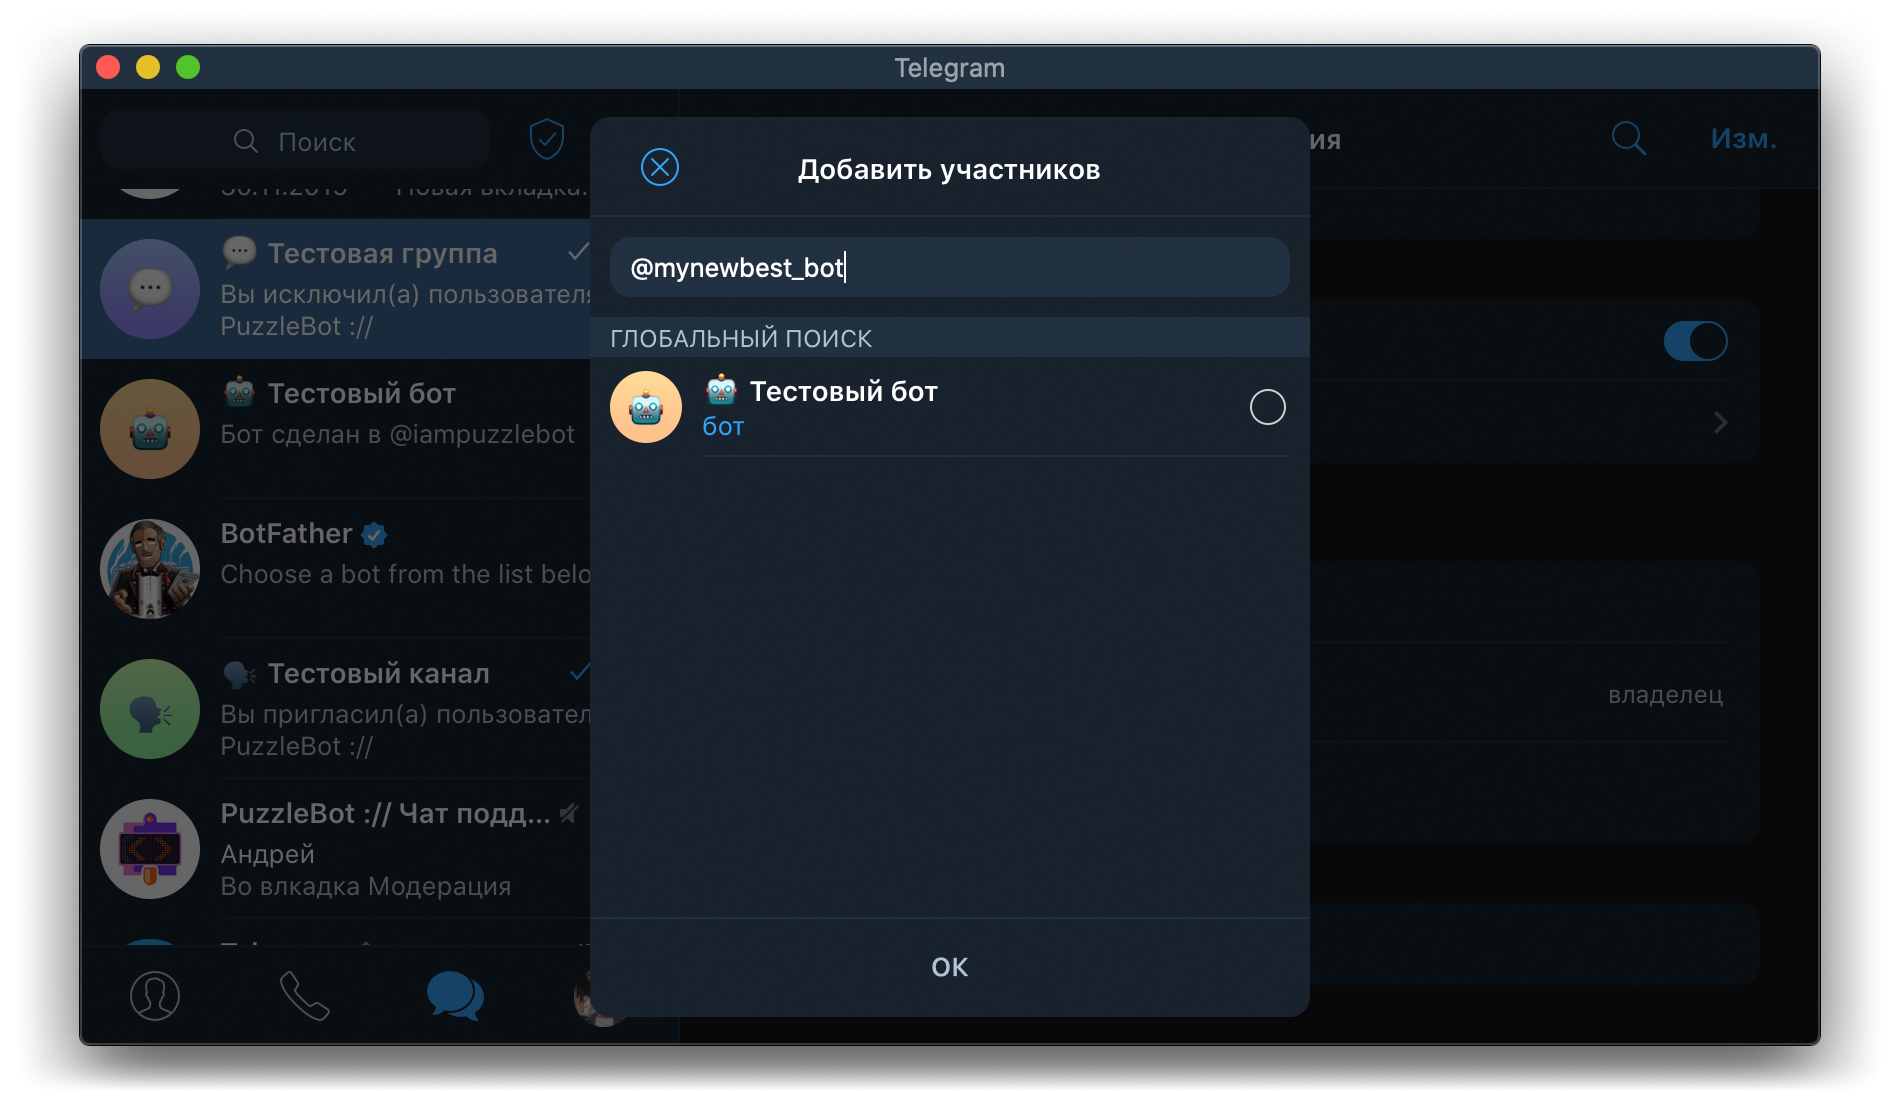Image resolution: width=1898 pixels, height=1101 pixels.
Task: Open the Тестовая группа chat
Action: (335, 289)
